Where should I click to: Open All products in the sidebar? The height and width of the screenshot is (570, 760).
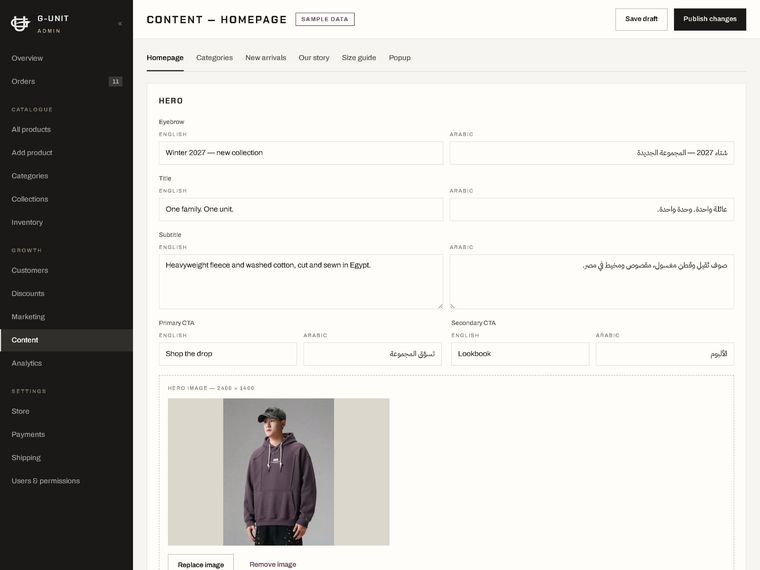tap(66, 129)
